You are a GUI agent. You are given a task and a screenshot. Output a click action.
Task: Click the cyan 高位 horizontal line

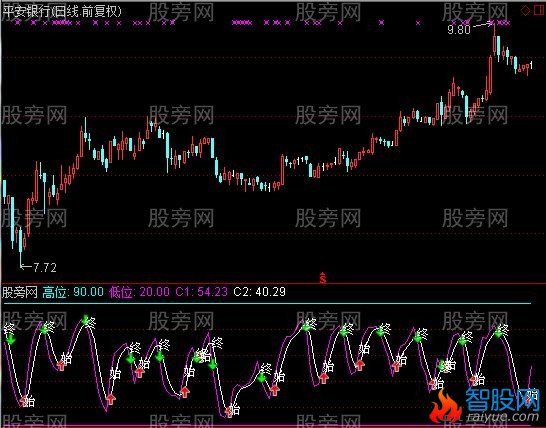[266, 304]
